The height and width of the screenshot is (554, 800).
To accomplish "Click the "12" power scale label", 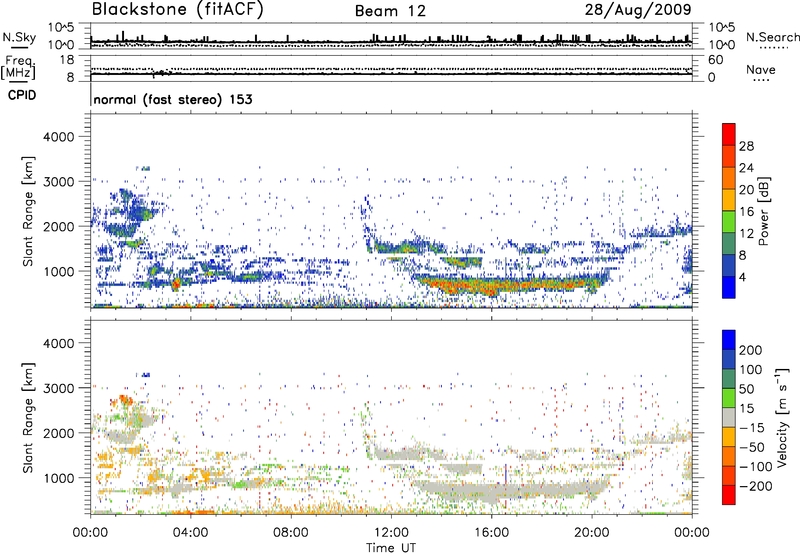I will [746, 234].
